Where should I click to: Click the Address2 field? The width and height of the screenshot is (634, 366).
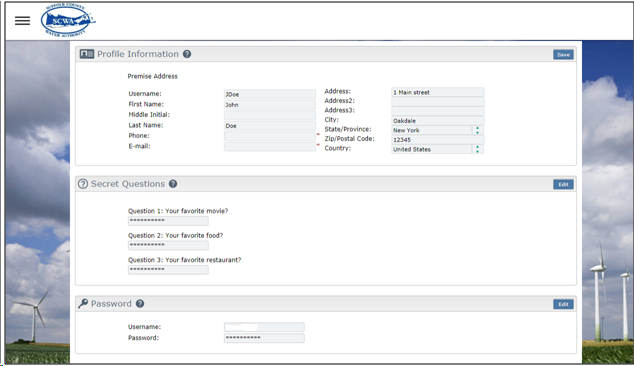(x=437, y=102)
